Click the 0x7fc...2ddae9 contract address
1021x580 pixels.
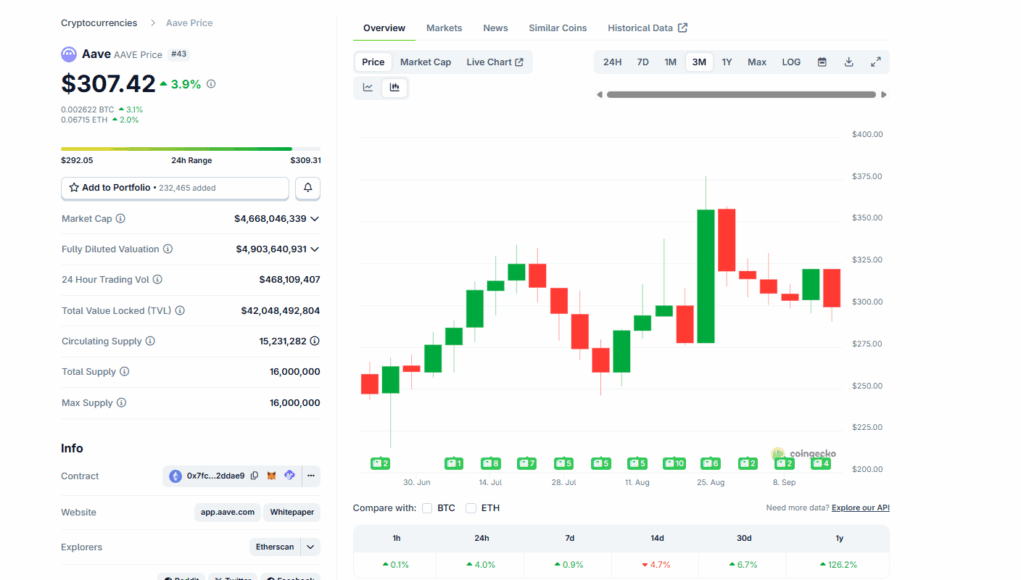click(x=216, y=476)
